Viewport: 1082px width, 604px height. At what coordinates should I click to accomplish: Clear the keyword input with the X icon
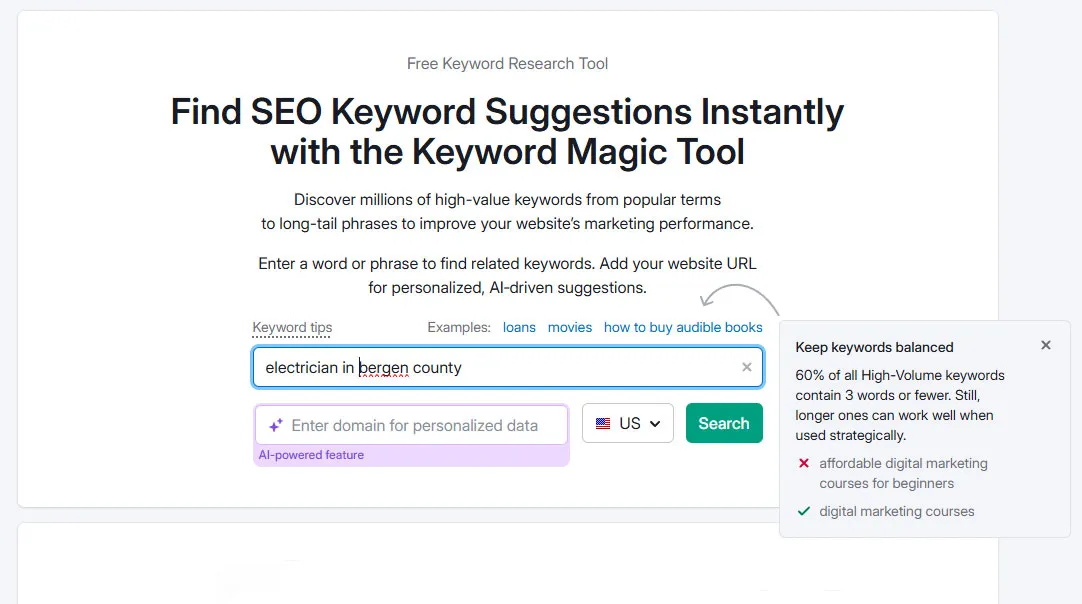pyautogui.click(x=746, y=367)
